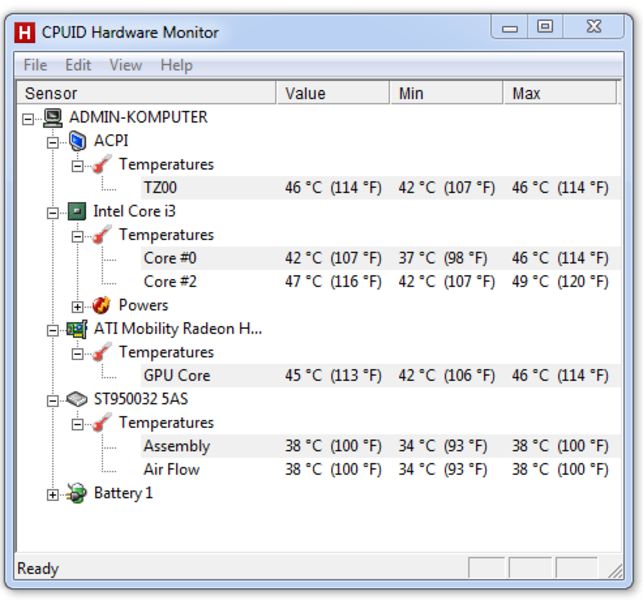
Task: Close the CPUID Hardware Monitor window
Action: (594, 27)
